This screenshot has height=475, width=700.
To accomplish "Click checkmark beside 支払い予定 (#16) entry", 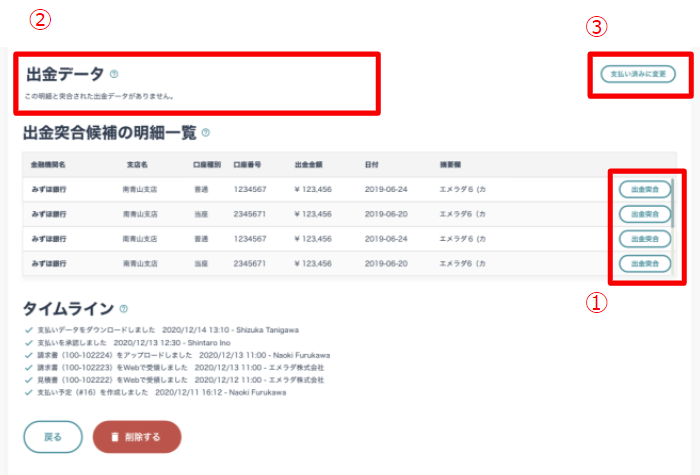I will [29, 392].
